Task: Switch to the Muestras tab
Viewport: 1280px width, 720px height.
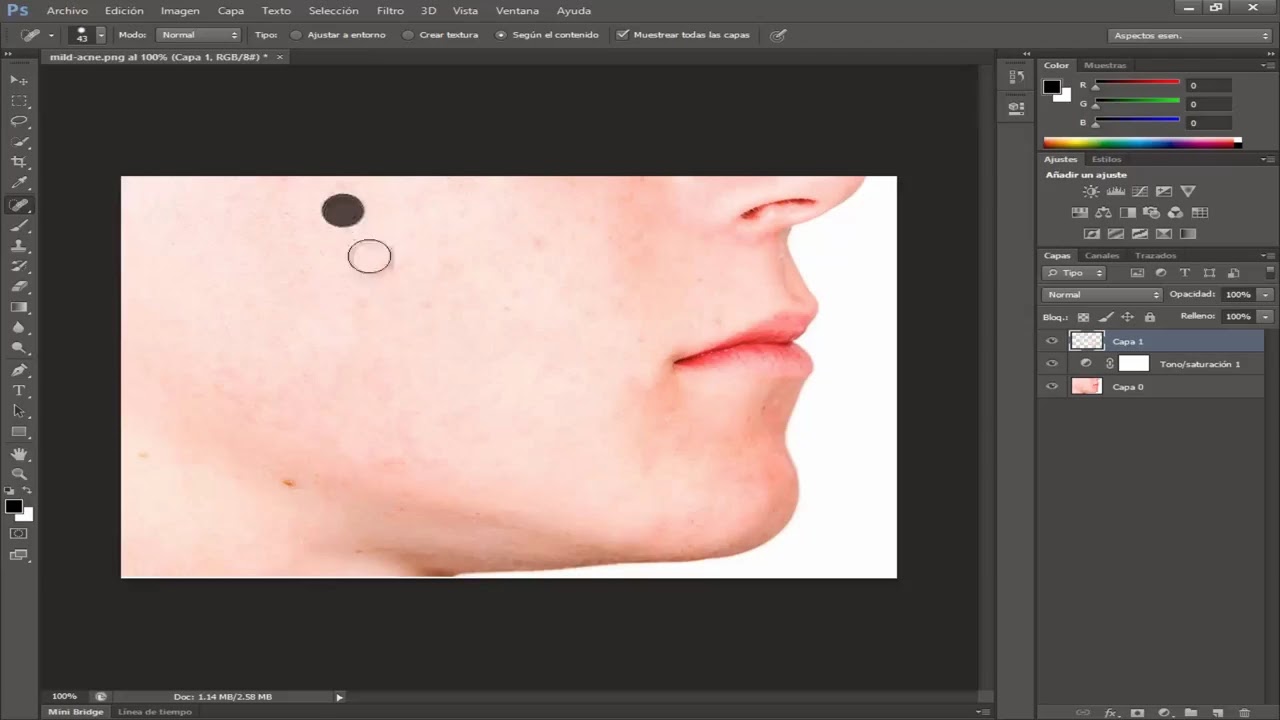Action: pyautogui.click(x=1105, y=65)
